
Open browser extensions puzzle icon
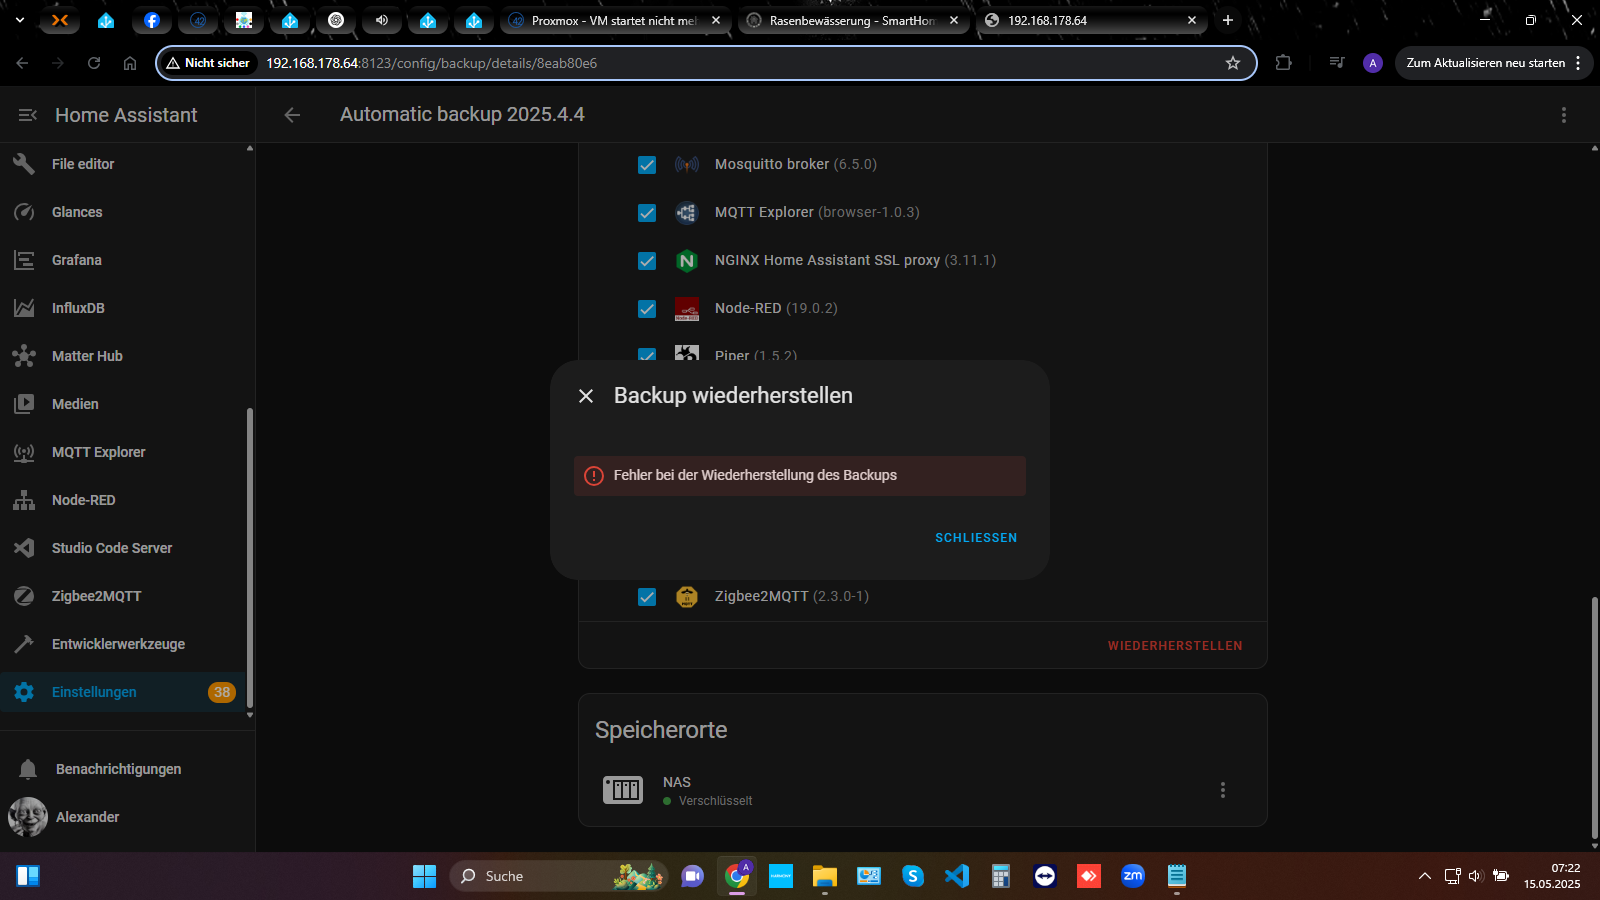tap(1284, 63)
